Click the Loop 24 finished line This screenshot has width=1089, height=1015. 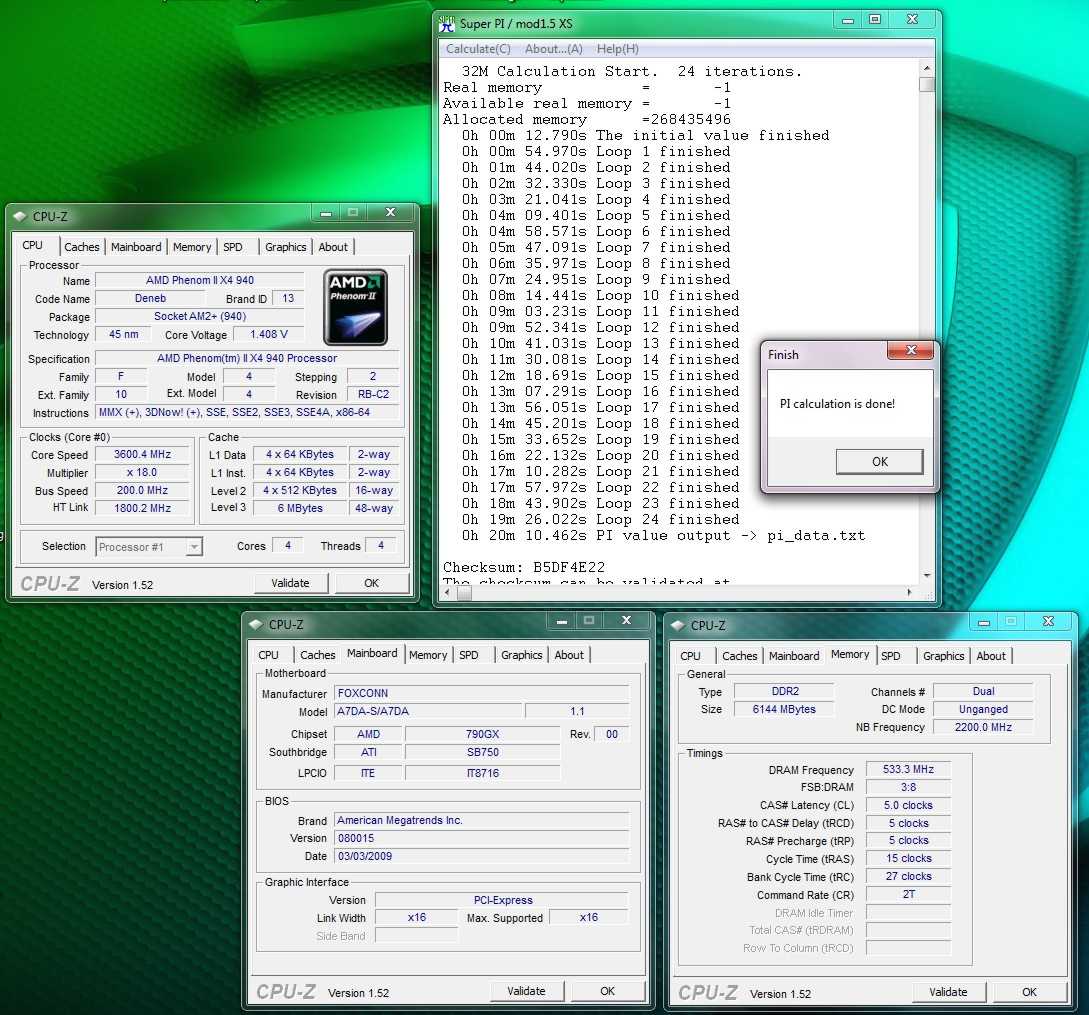(x=601, y=520)
